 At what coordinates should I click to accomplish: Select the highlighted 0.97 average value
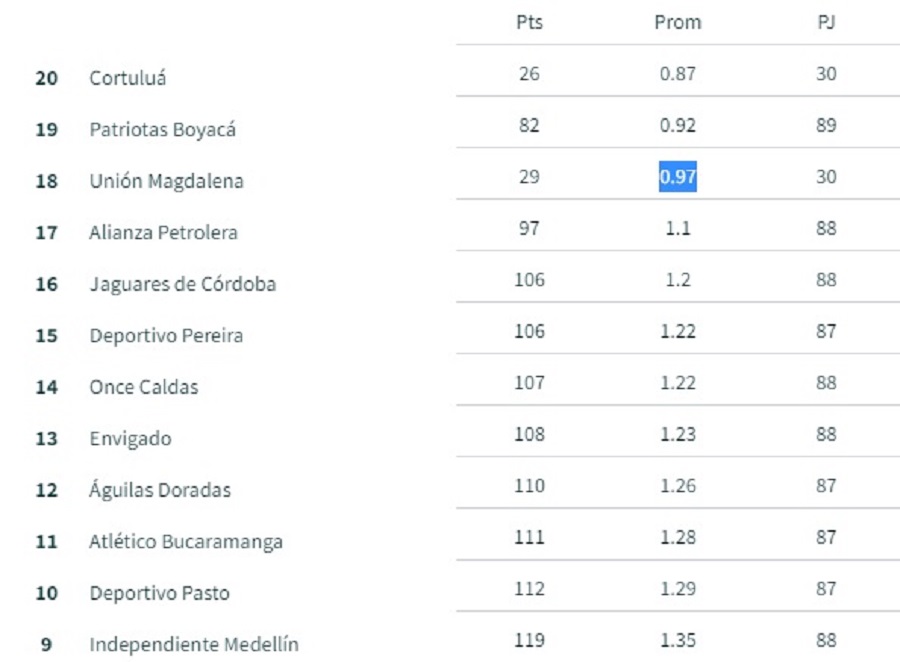click(677, 177)
